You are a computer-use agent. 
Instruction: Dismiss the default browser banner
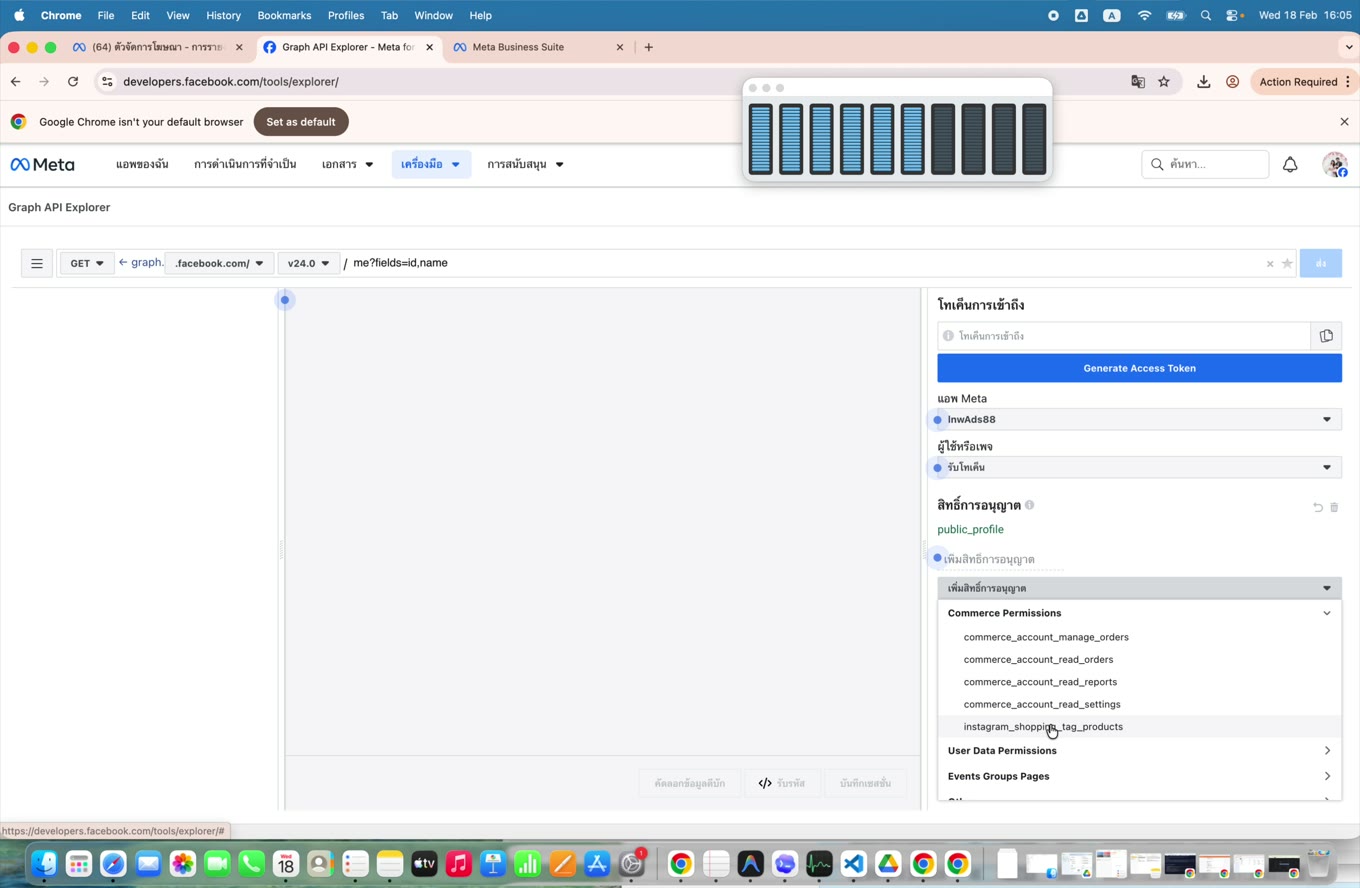(1344, 122)
